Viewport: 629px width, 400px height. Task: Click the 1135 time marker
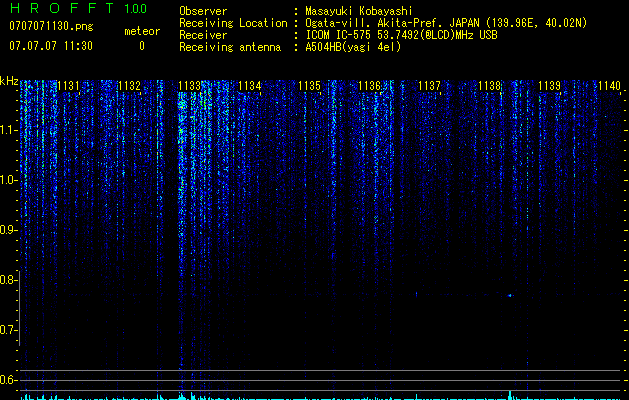310,86
